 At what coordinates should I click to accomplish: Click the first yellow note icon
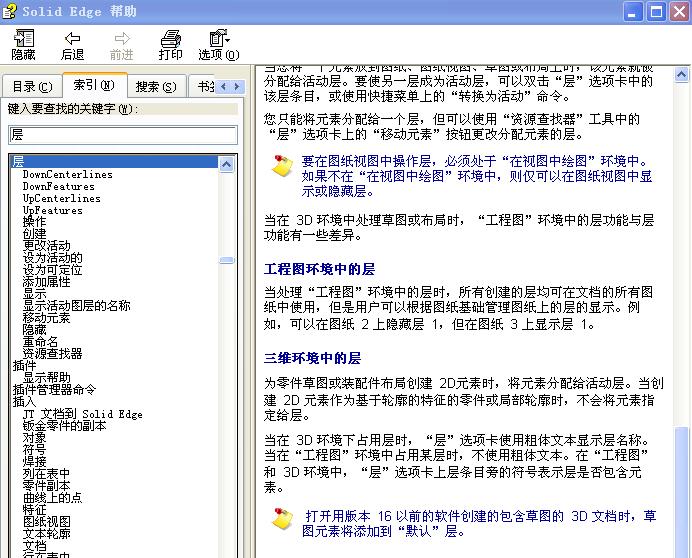coord(282,166)
